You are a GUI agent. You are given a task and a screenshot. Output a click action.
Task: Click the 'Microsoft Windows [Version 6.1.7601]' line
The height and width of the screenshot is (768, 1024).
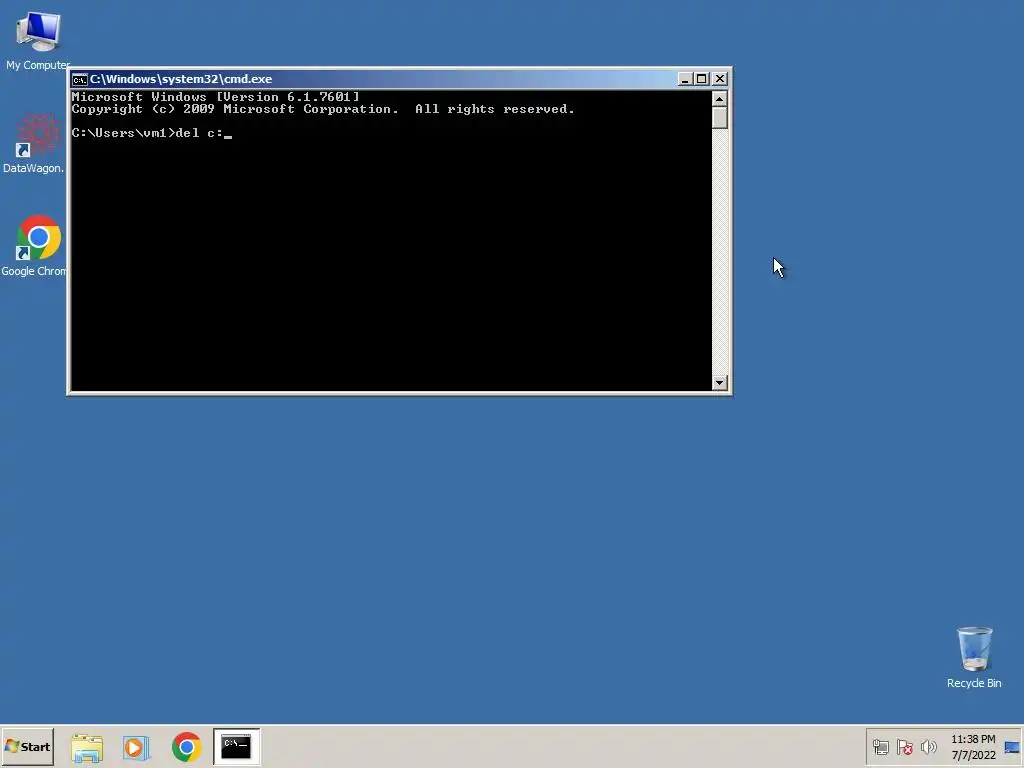pyautogui.click(x=216, y=97)
